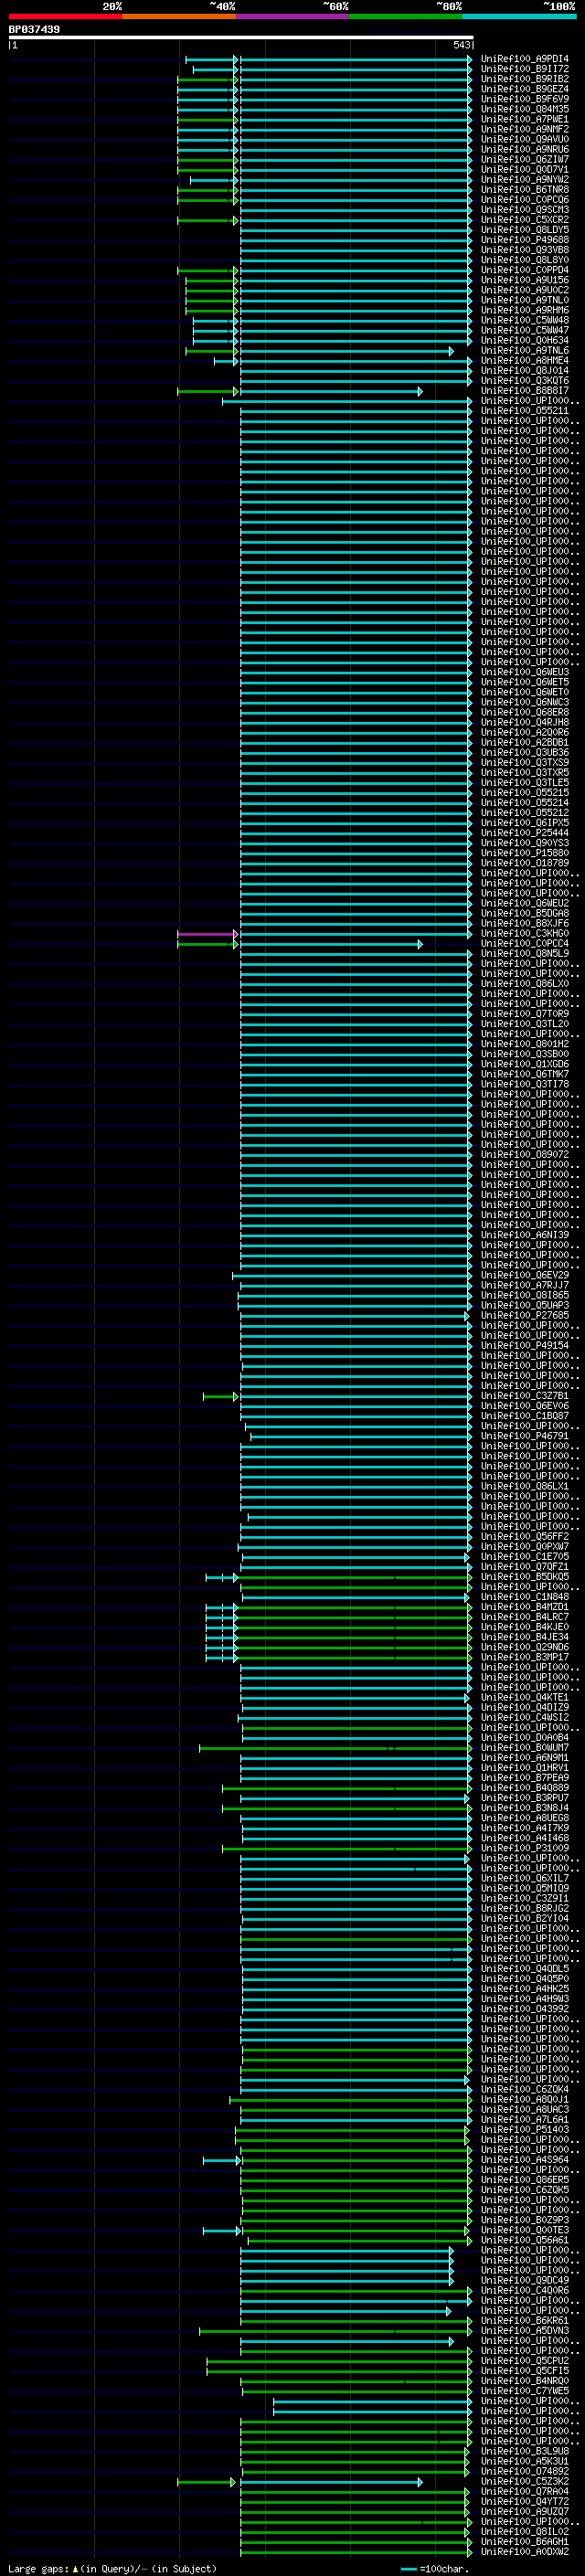Open hit UniRef100_P25444
The image size is (585, 2576).
tap(524, 832)
